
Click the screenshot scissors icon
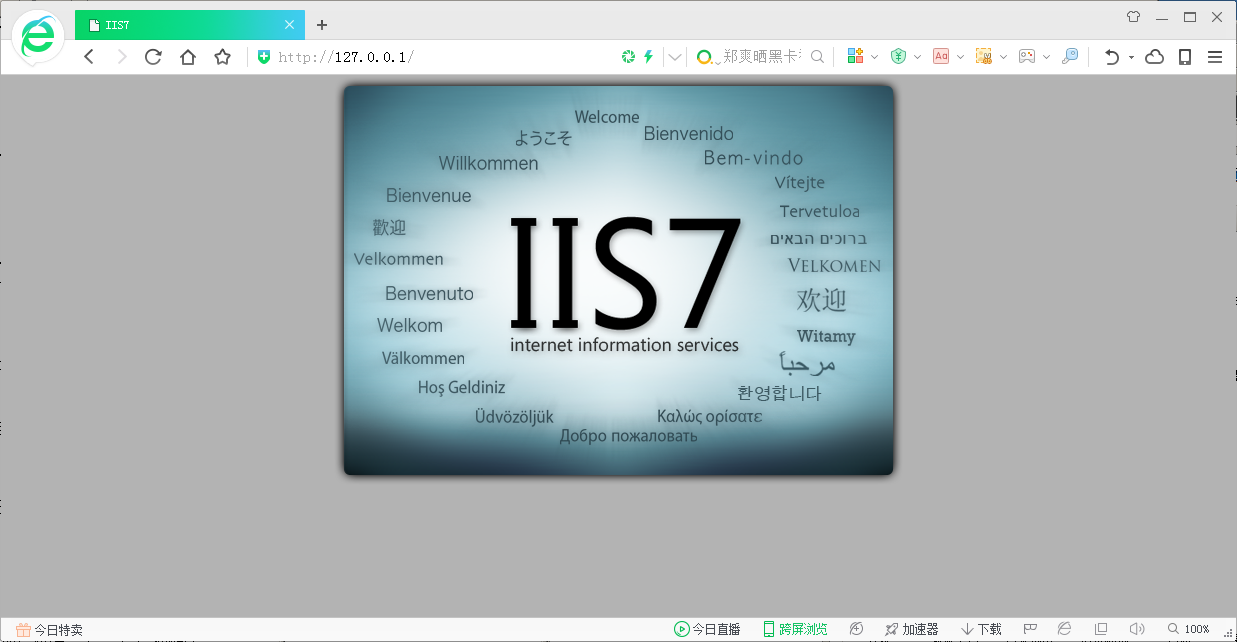(x=984, y=57)
